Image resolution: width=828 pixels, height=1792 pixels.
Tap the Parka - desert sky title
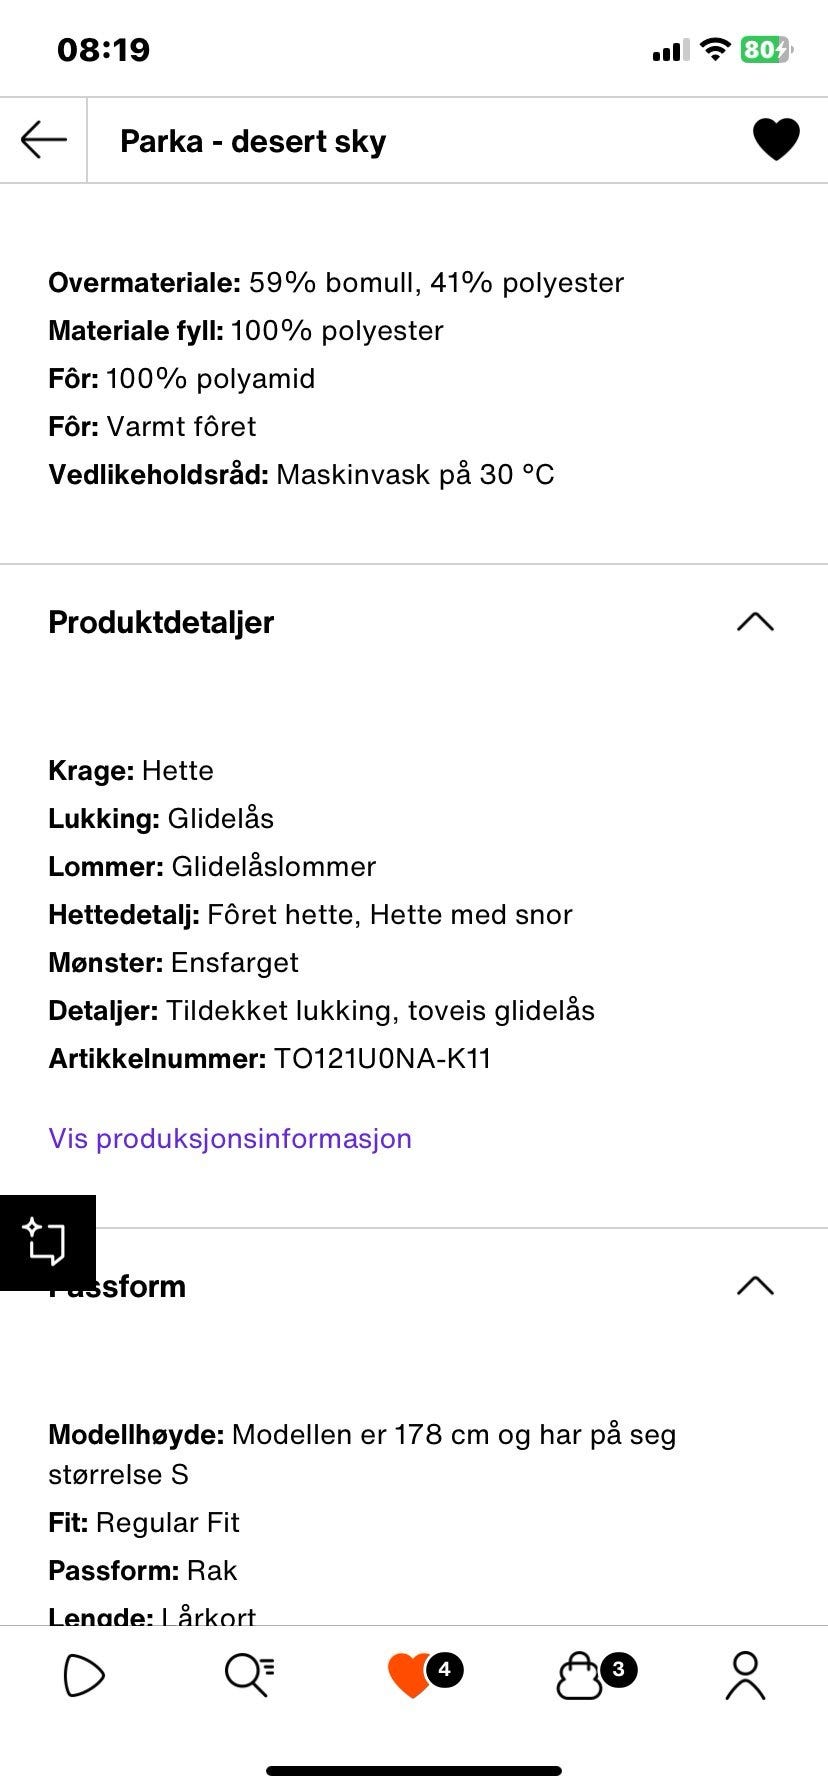point(253,141)
